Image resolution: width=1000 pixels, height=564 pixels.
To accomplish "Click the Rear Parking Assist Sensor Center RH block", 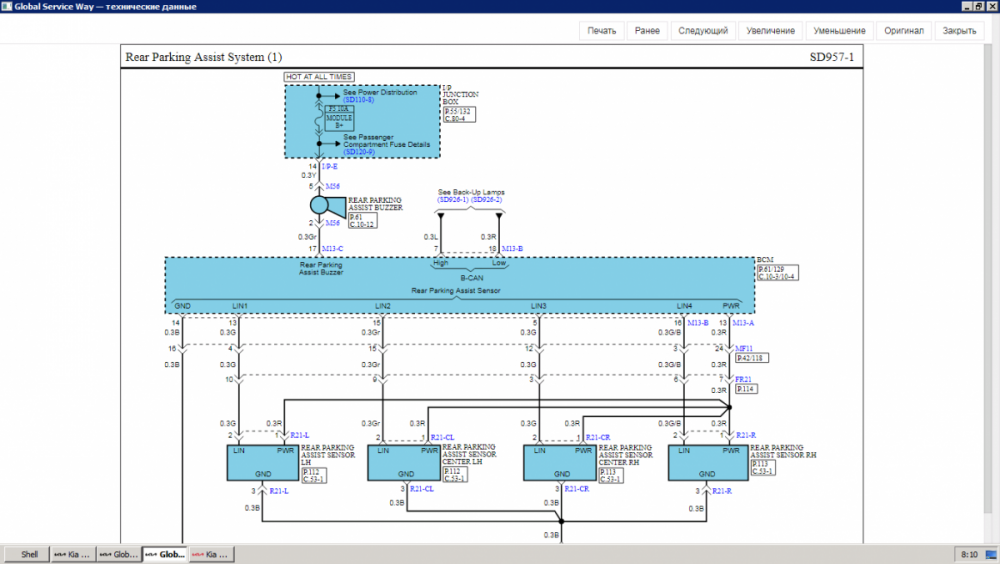I will point(561,463).
